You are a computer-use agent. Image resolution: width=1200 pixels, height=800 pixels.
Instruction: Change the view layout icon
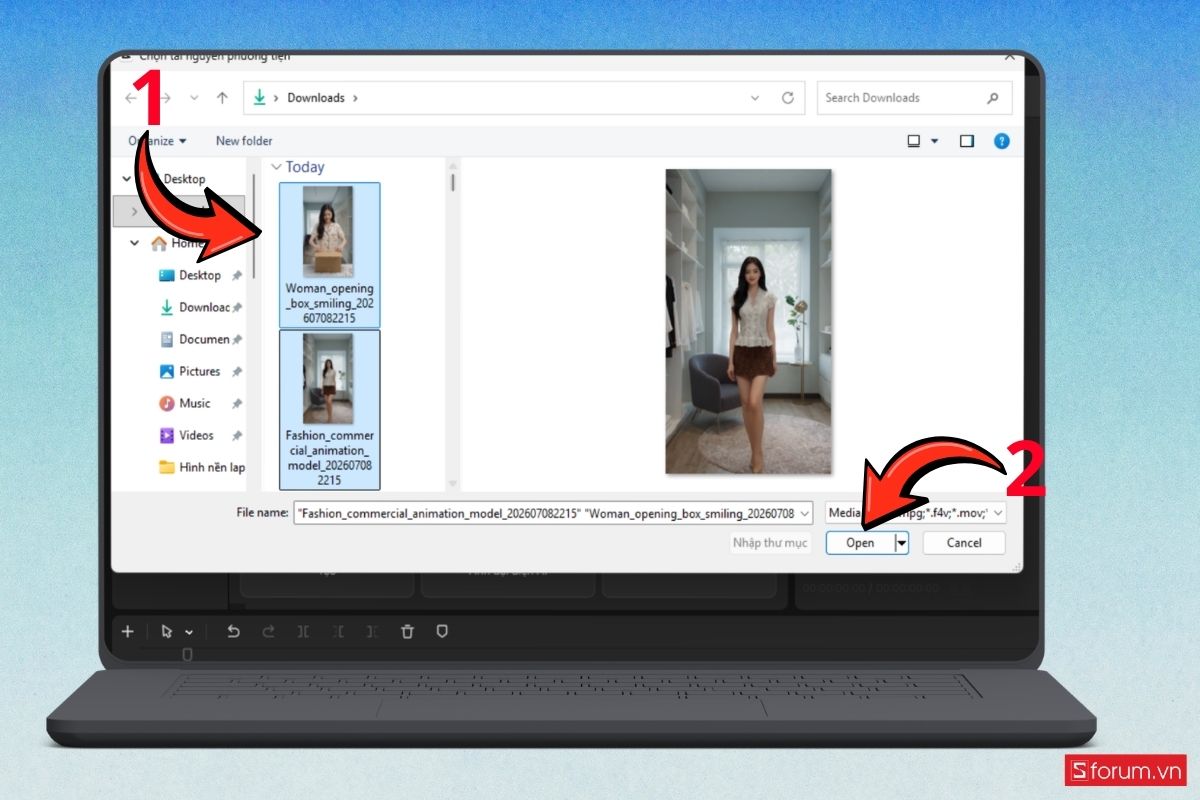point(914,141)
